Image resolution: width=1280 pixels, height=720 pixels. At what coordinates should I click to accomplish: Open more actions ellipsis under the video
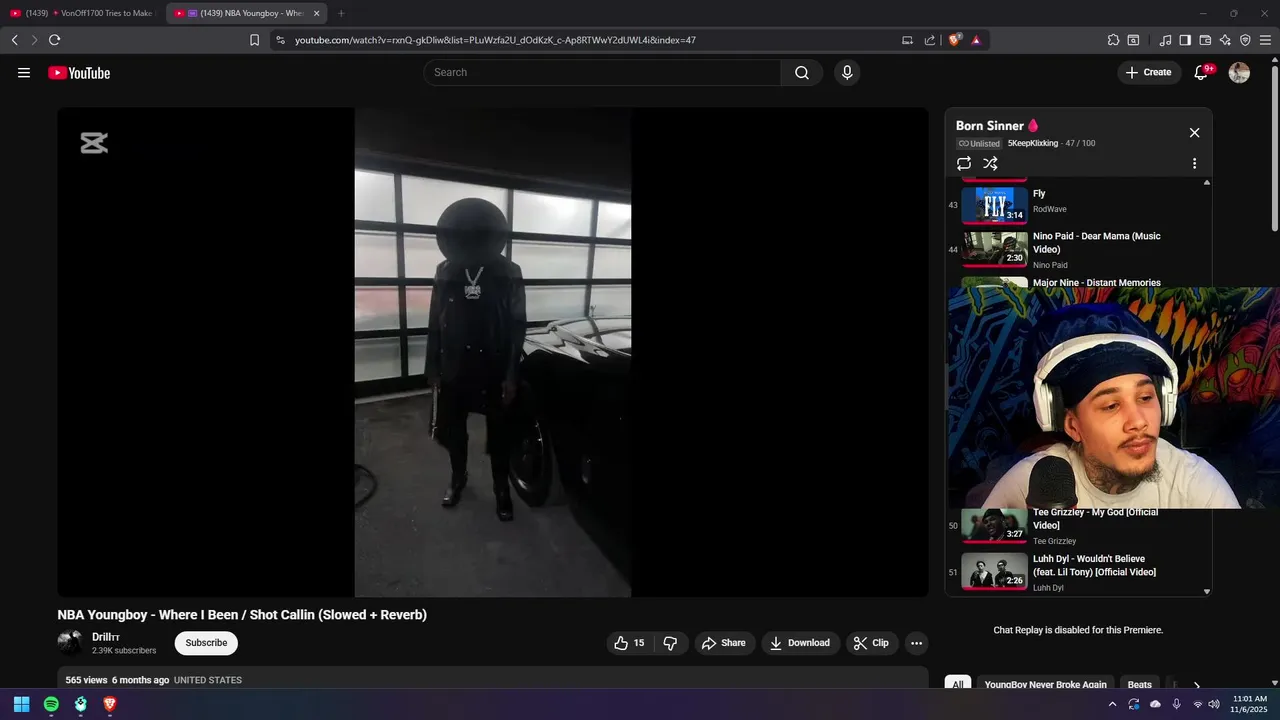tap(916, 643)
